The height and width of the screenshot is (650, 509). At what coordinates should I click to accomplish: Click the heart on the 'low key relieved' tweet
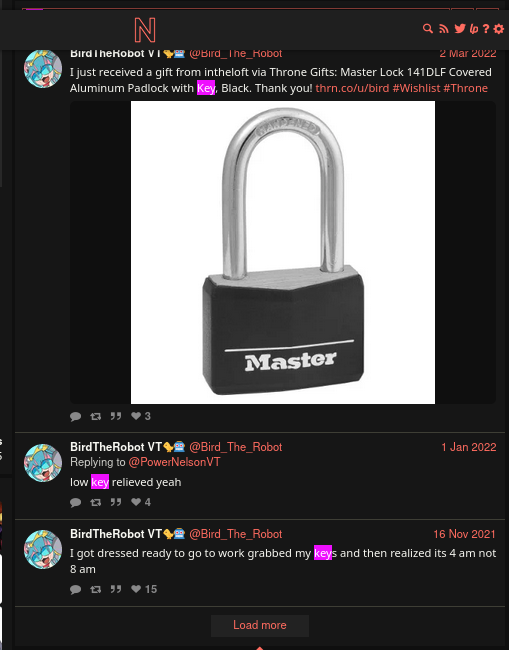[136, 502]
